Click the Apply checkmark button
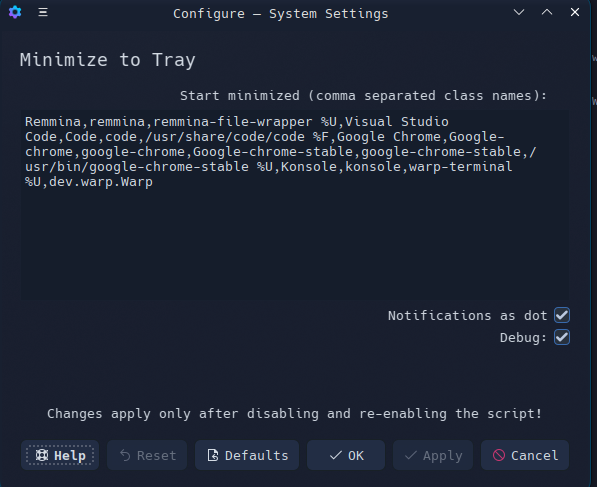Image resolution: width=597 pixels, height=487 pixels. click(433, 455)
